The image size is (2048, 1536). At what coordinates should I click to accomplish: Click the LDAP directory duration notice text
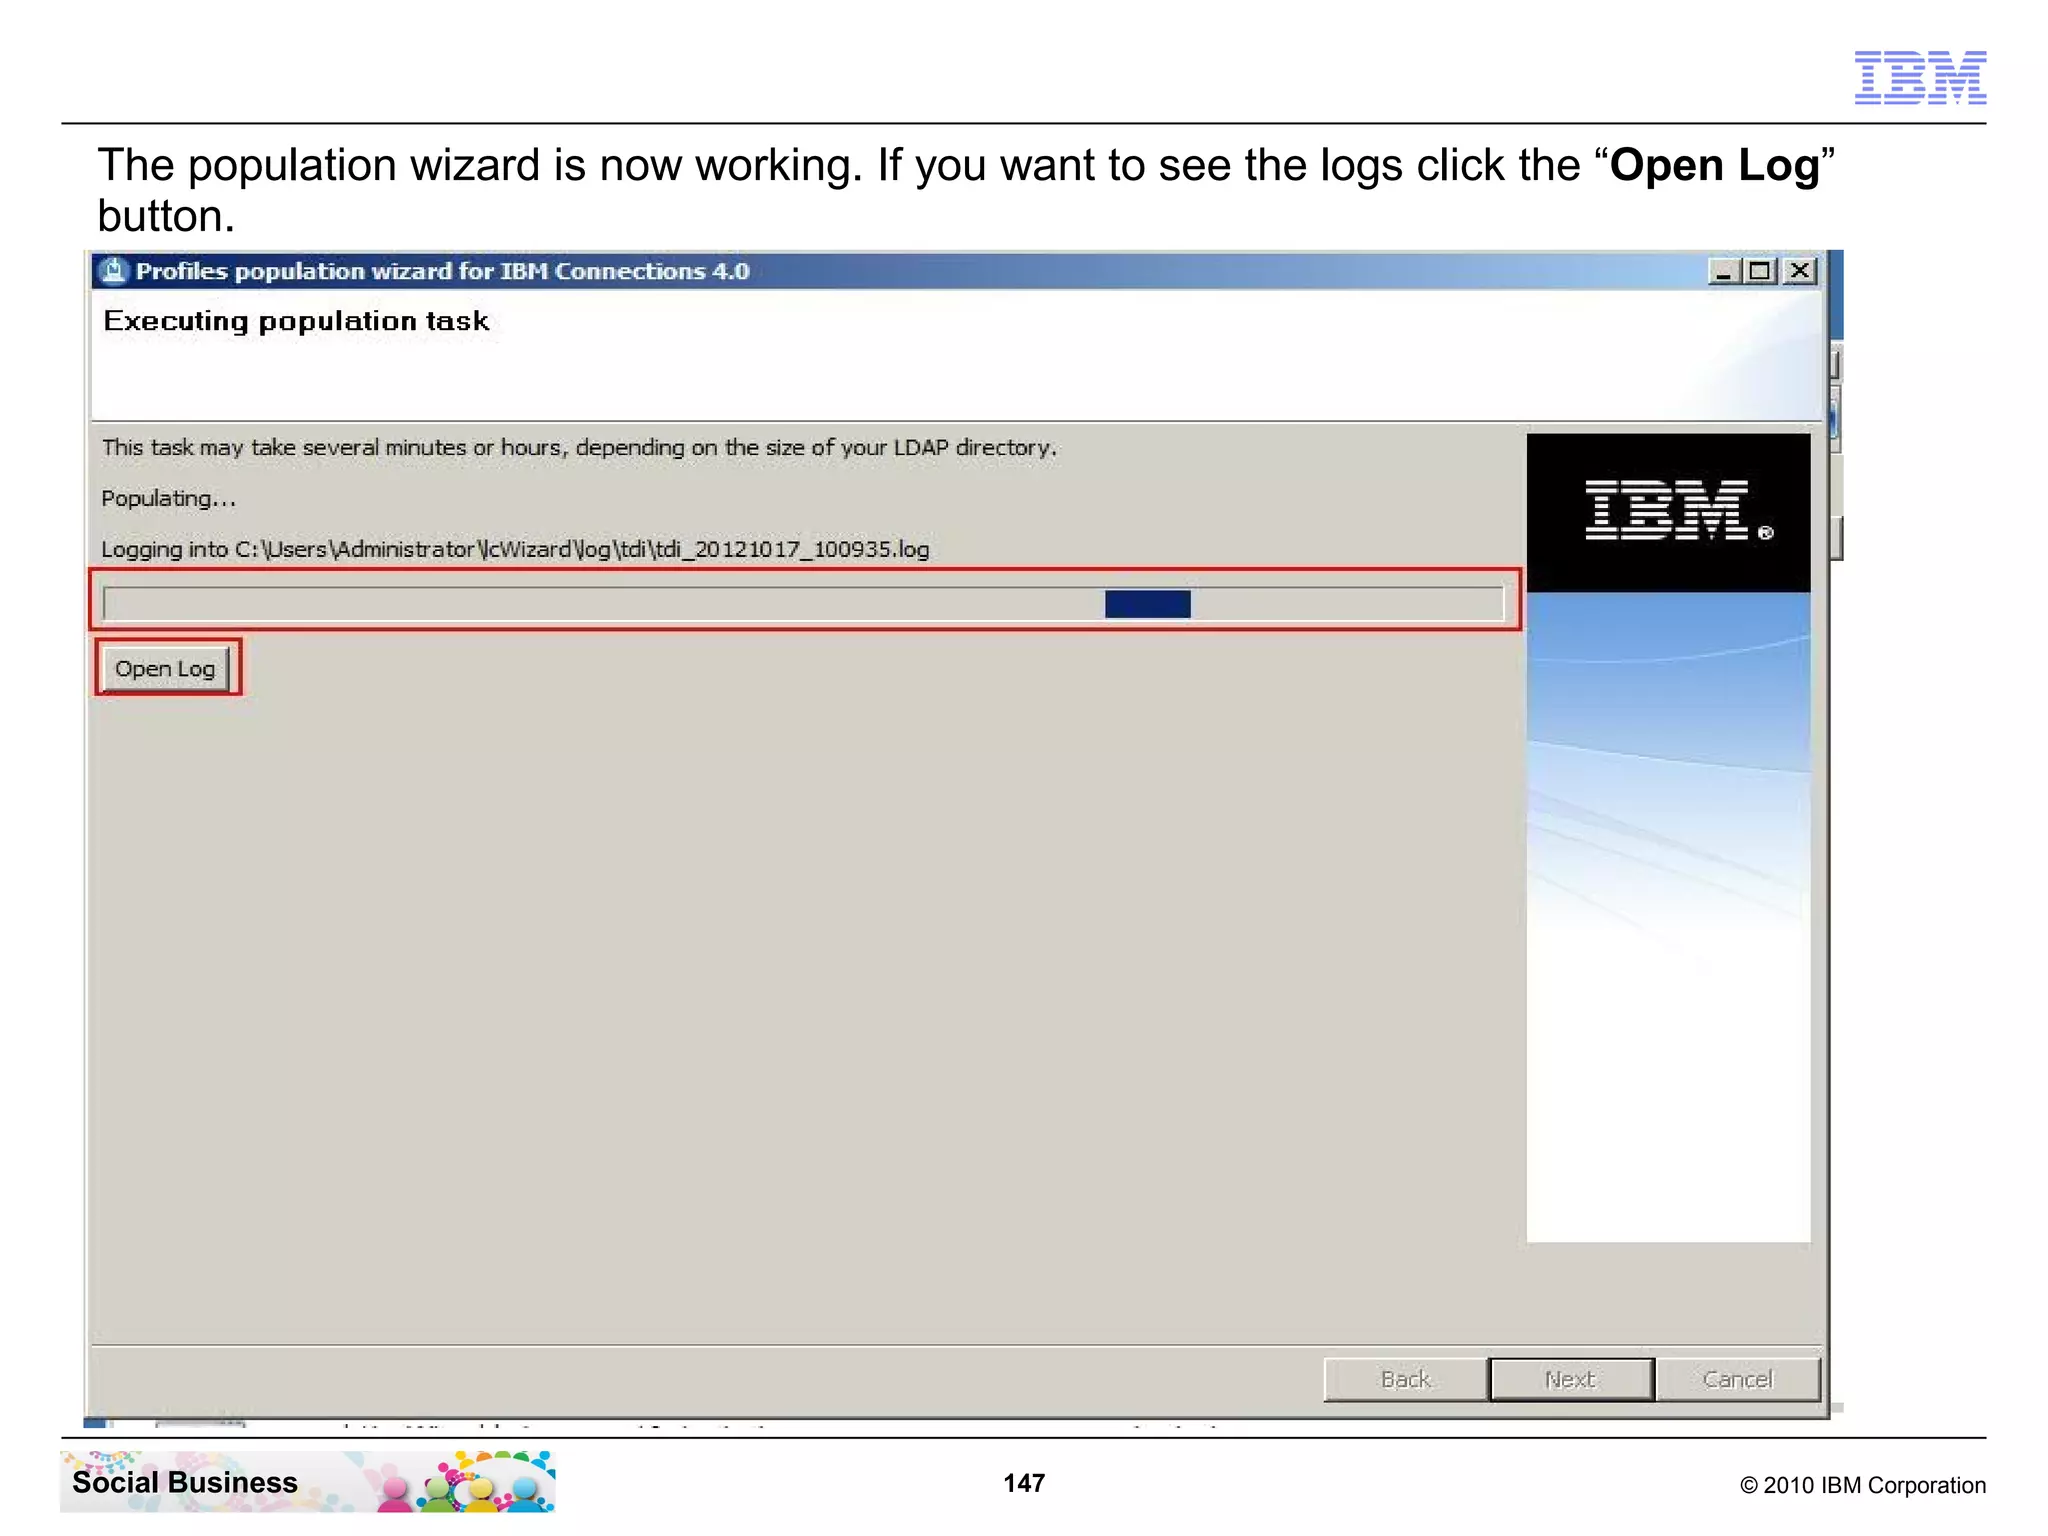coord(579,447)
